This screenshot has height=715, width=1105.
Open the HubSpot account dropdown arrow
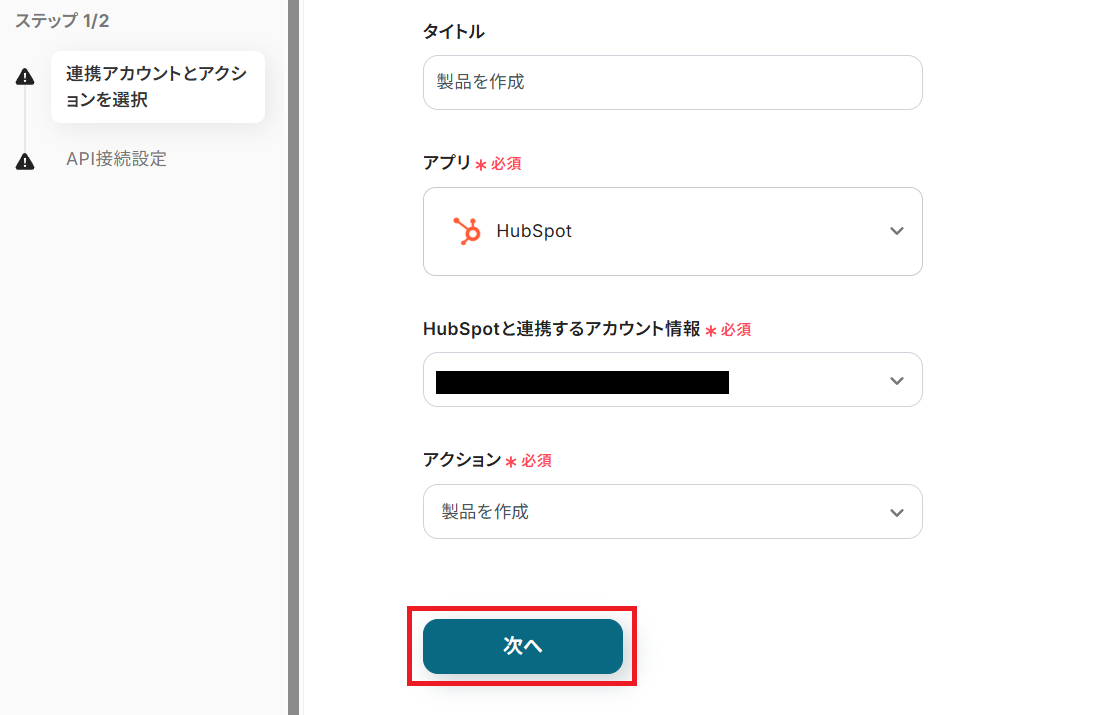pyautogui.click(x=896, y=381)
